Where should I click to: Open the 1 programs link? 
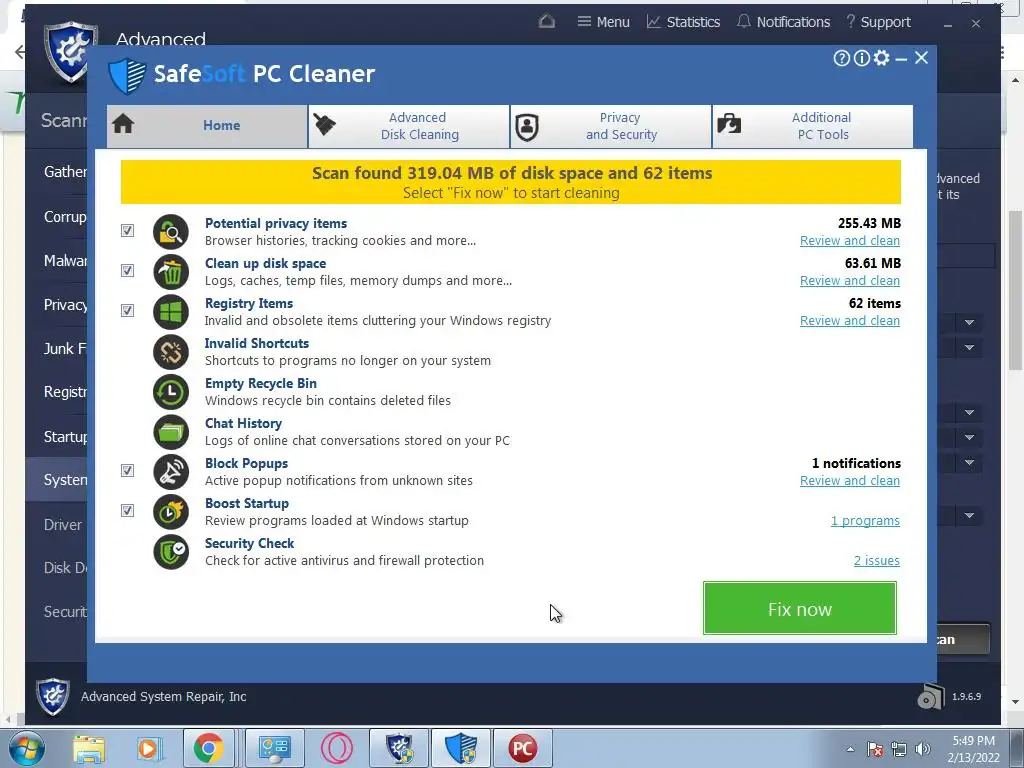(865, 520)
